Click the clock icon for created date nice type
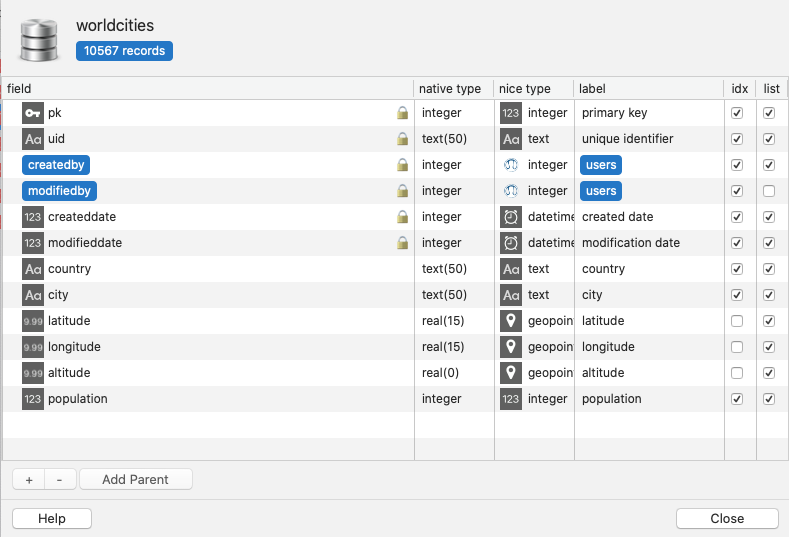This screenshot has height=537, width=789. click(x=511, y=217)
